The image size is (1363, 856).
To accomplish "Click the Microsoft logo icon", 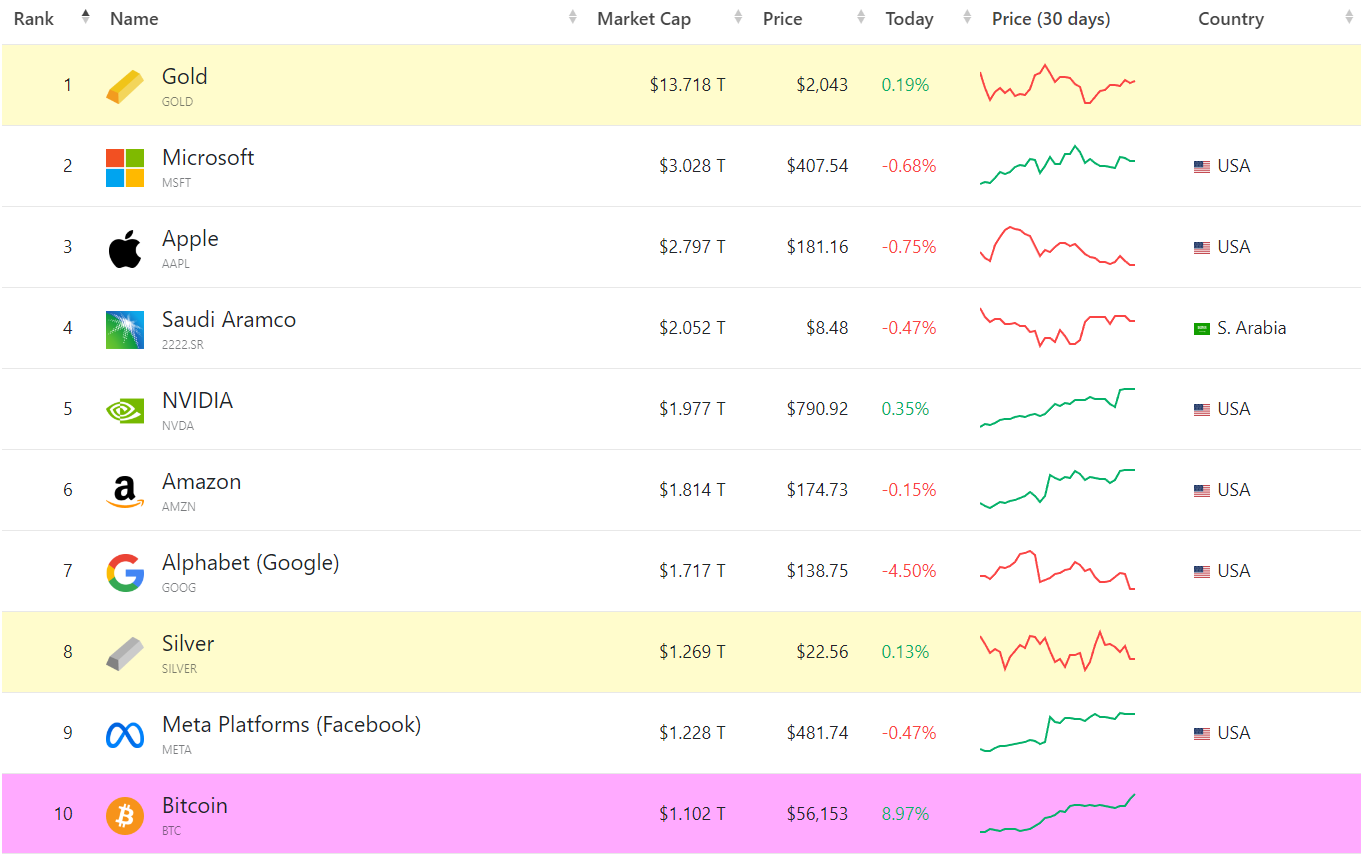I will (125, 167).
